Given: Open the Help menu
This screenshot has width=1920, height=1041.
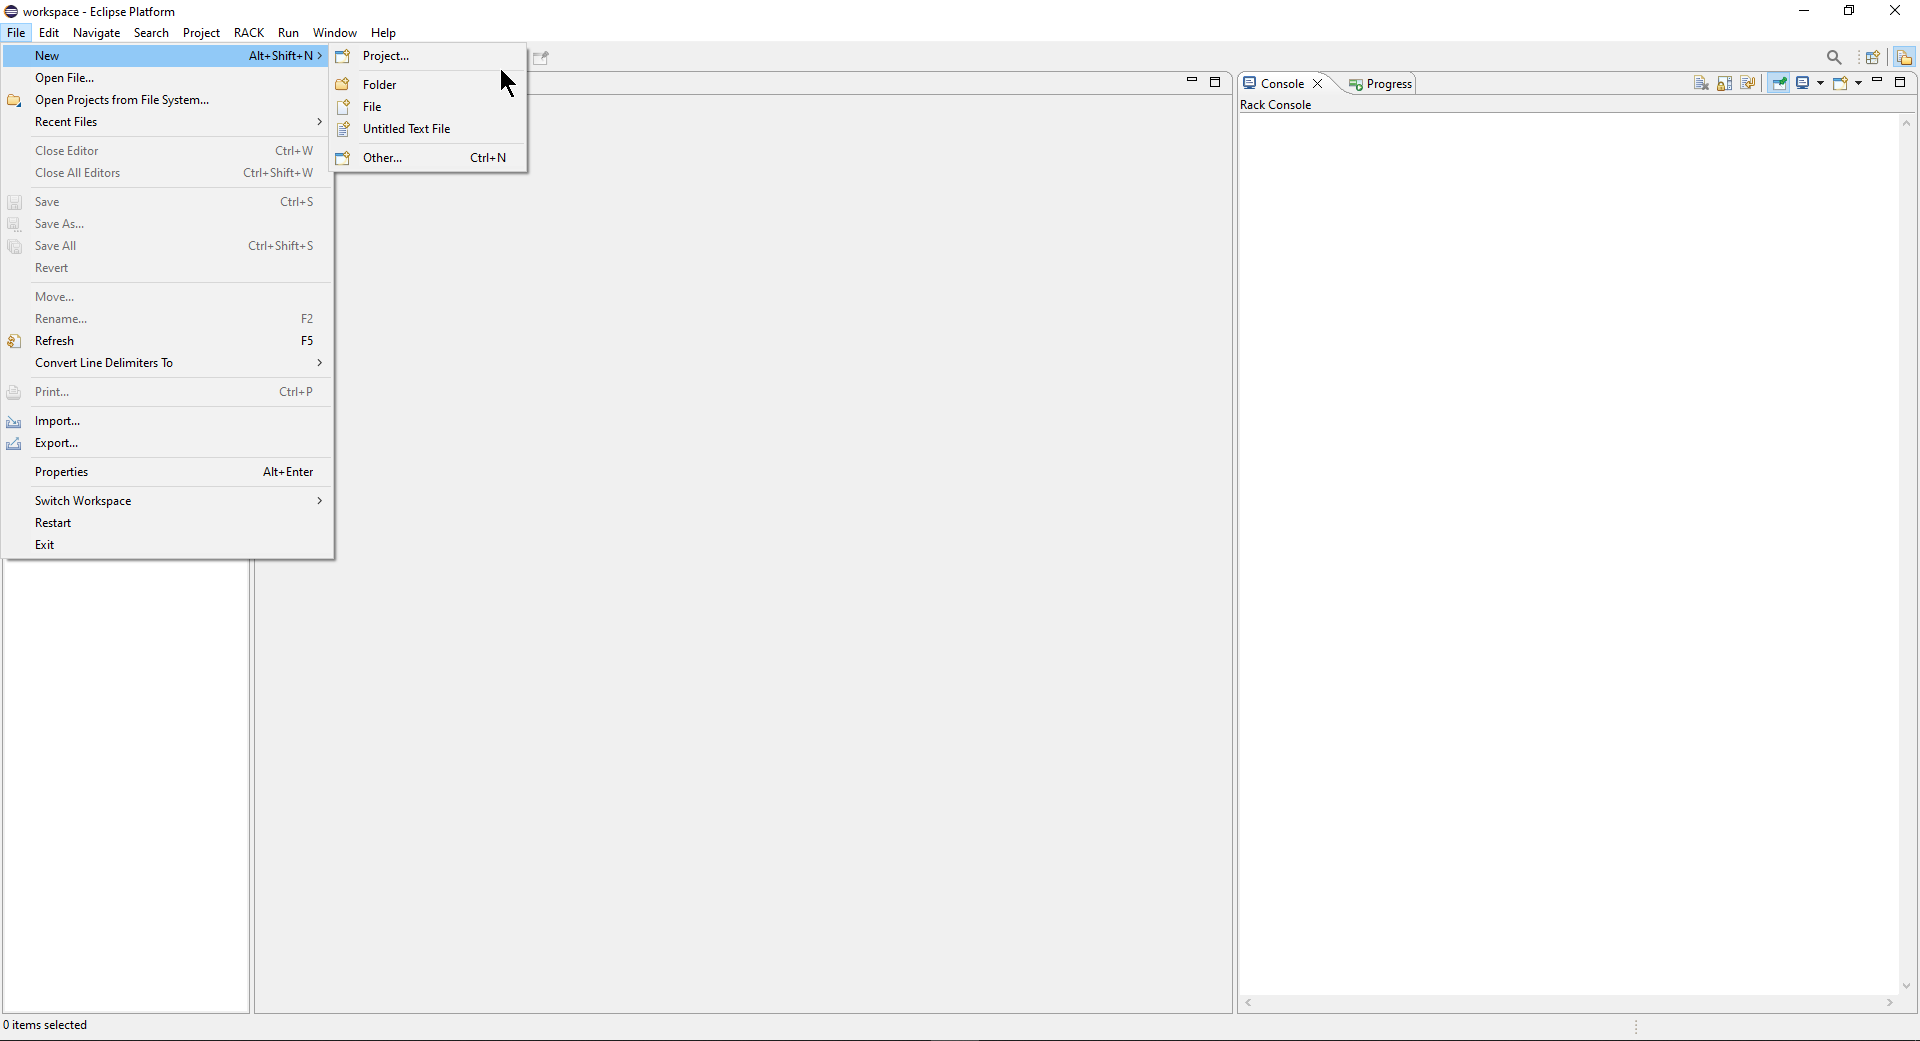Looking at the screenshot, I should point(383,33).
